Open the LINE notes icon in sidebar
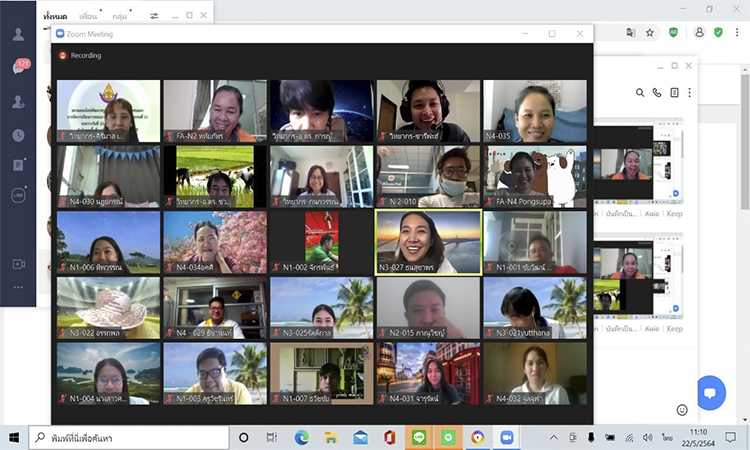 click(x=18, y=165)
